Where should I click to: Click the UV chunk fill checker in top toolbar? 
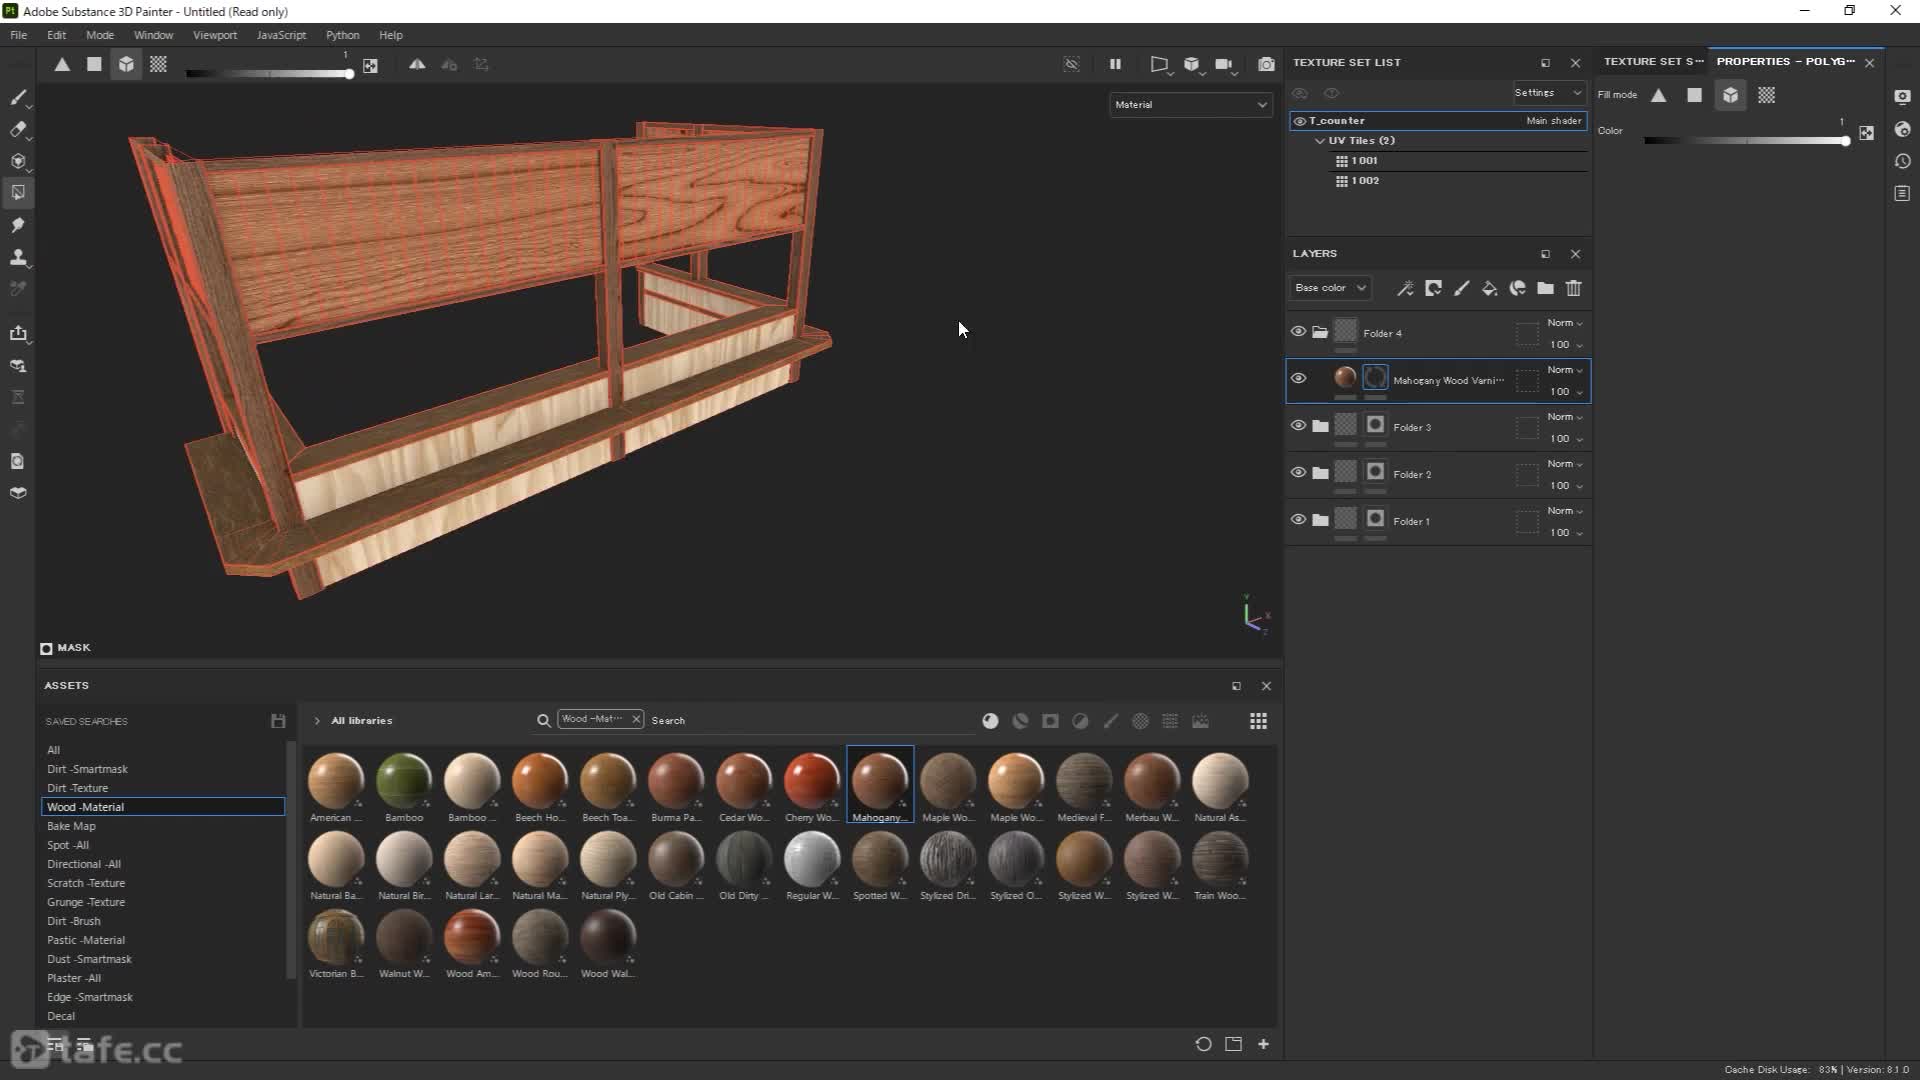coord(158,64)
